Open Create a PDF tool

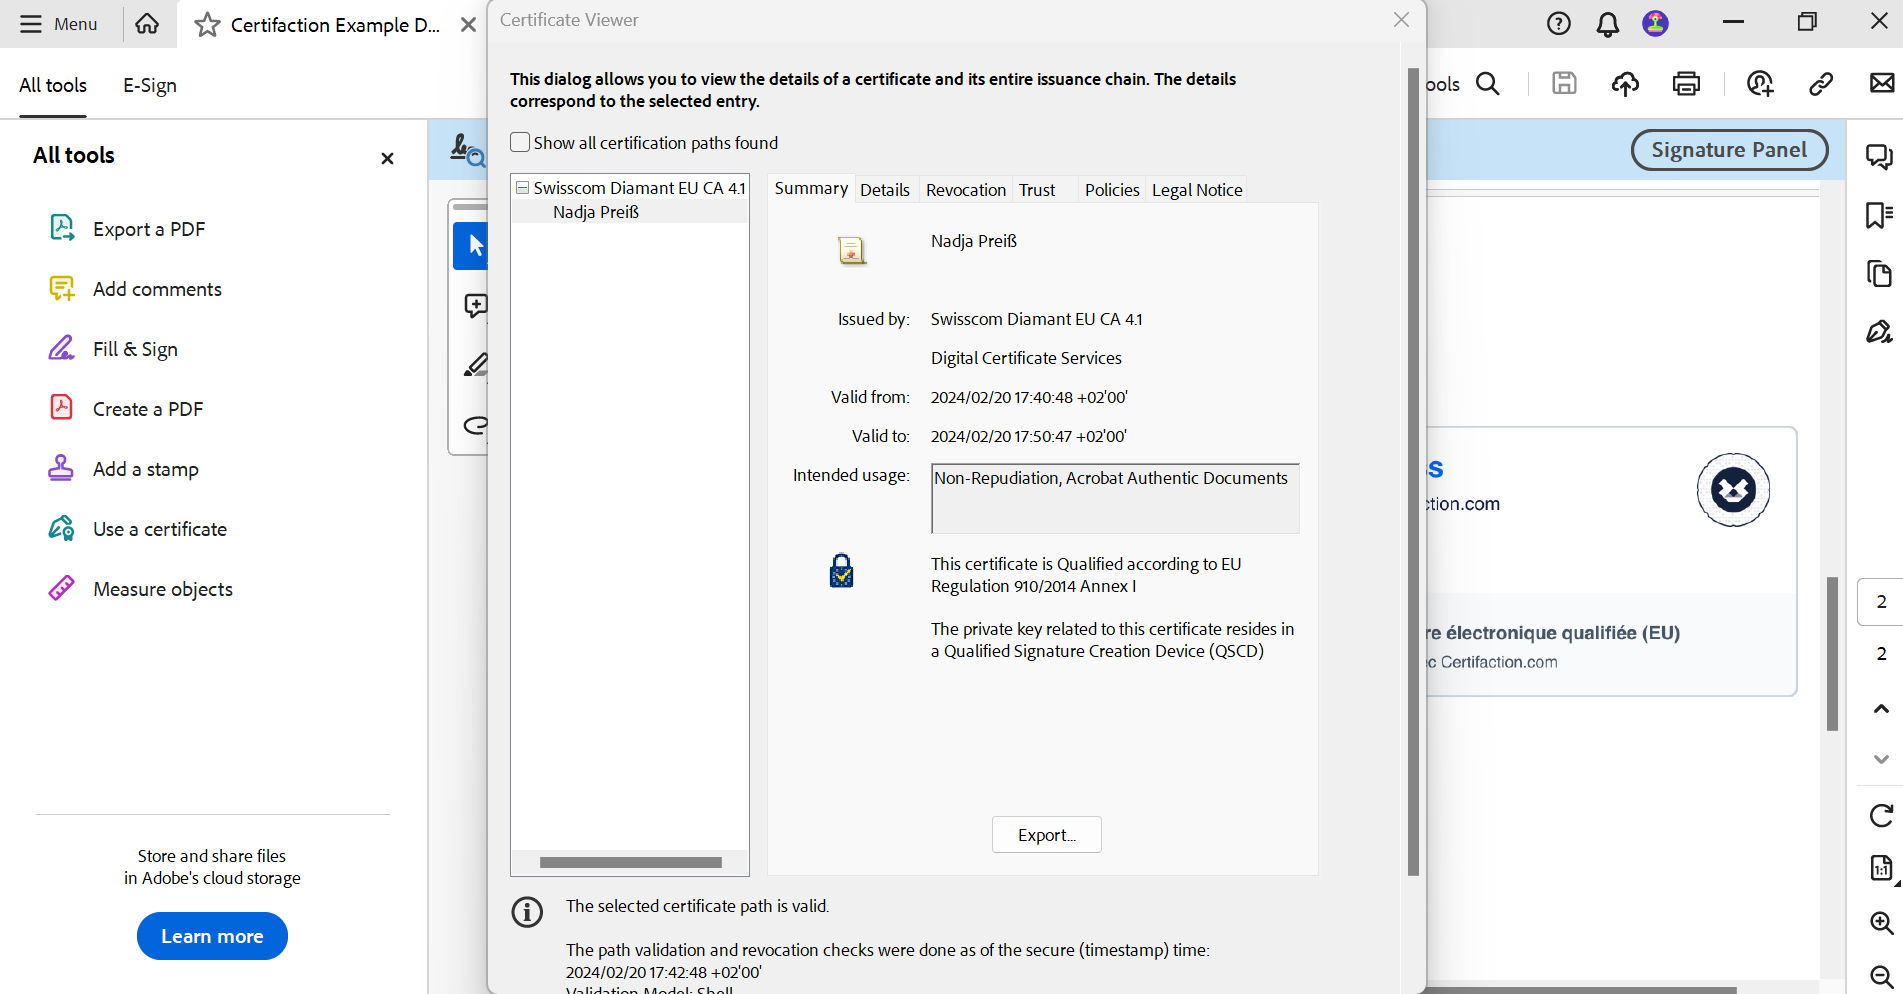point(148,409)
